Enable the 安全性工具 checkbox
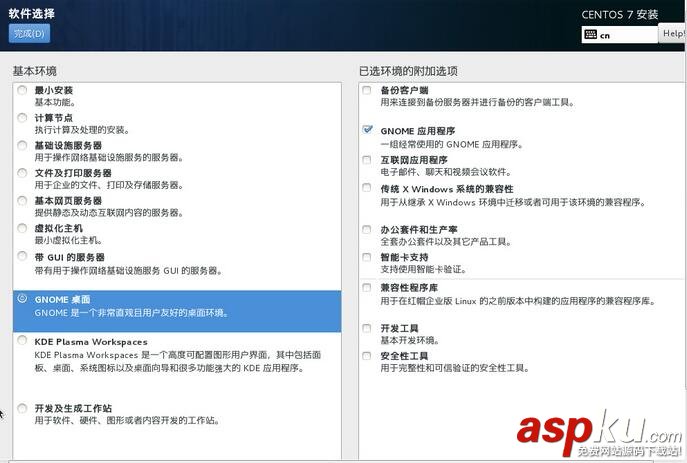687x463 pixels. pyautogui.click(x=367, y=356)
